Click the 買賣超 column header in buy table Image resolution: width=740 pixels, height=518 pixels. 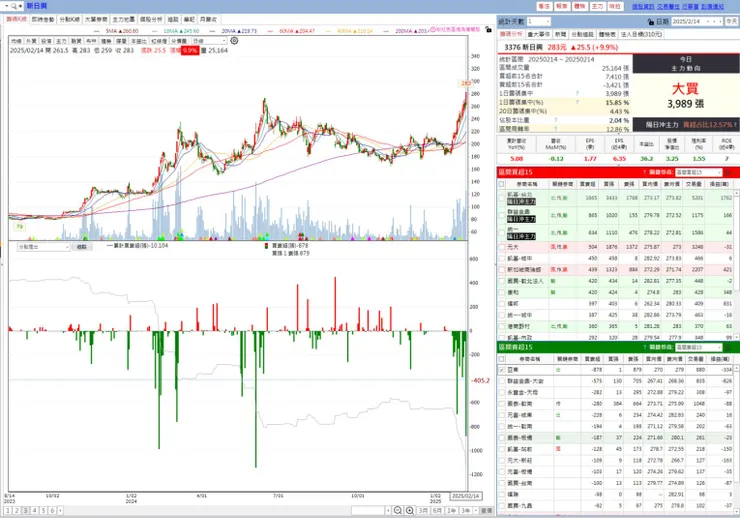(x=588, y=184)
